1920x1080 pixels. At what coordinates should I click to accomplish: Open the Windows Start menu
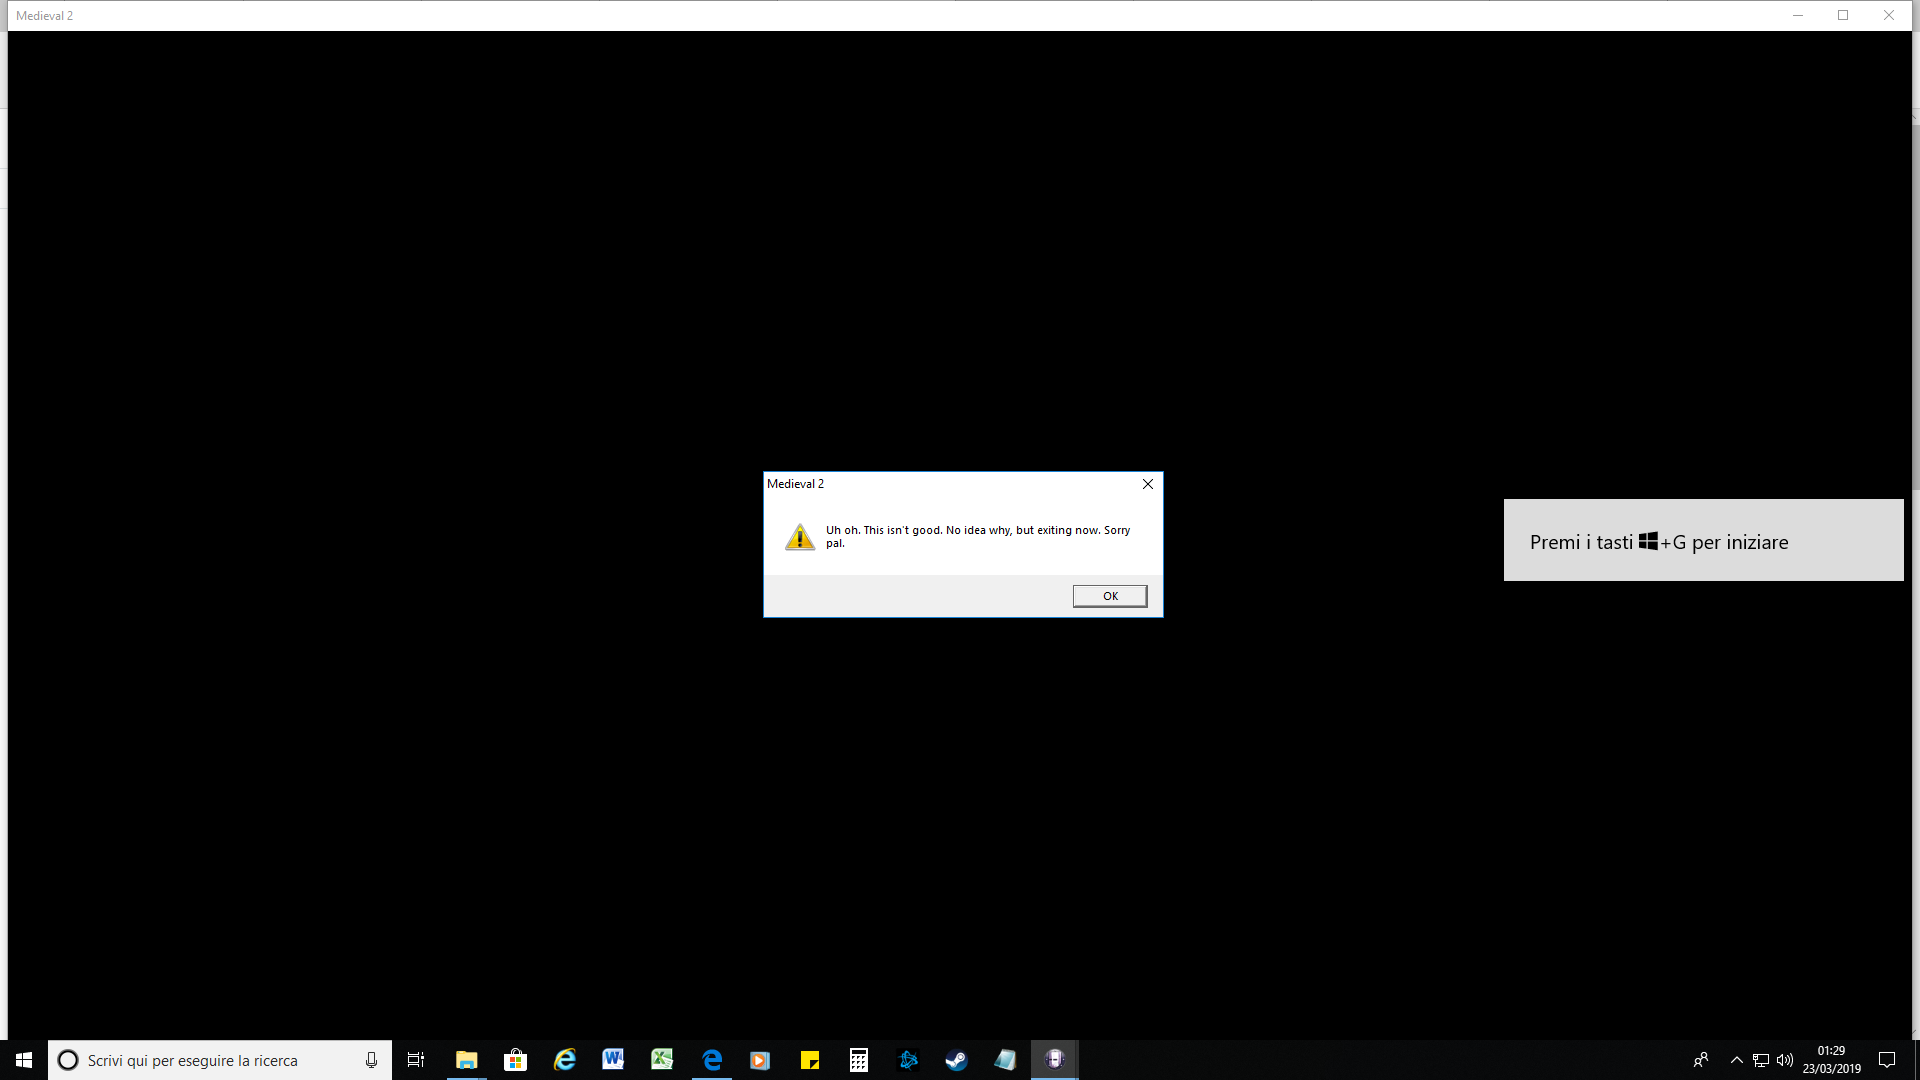[x=24, y=1060]
